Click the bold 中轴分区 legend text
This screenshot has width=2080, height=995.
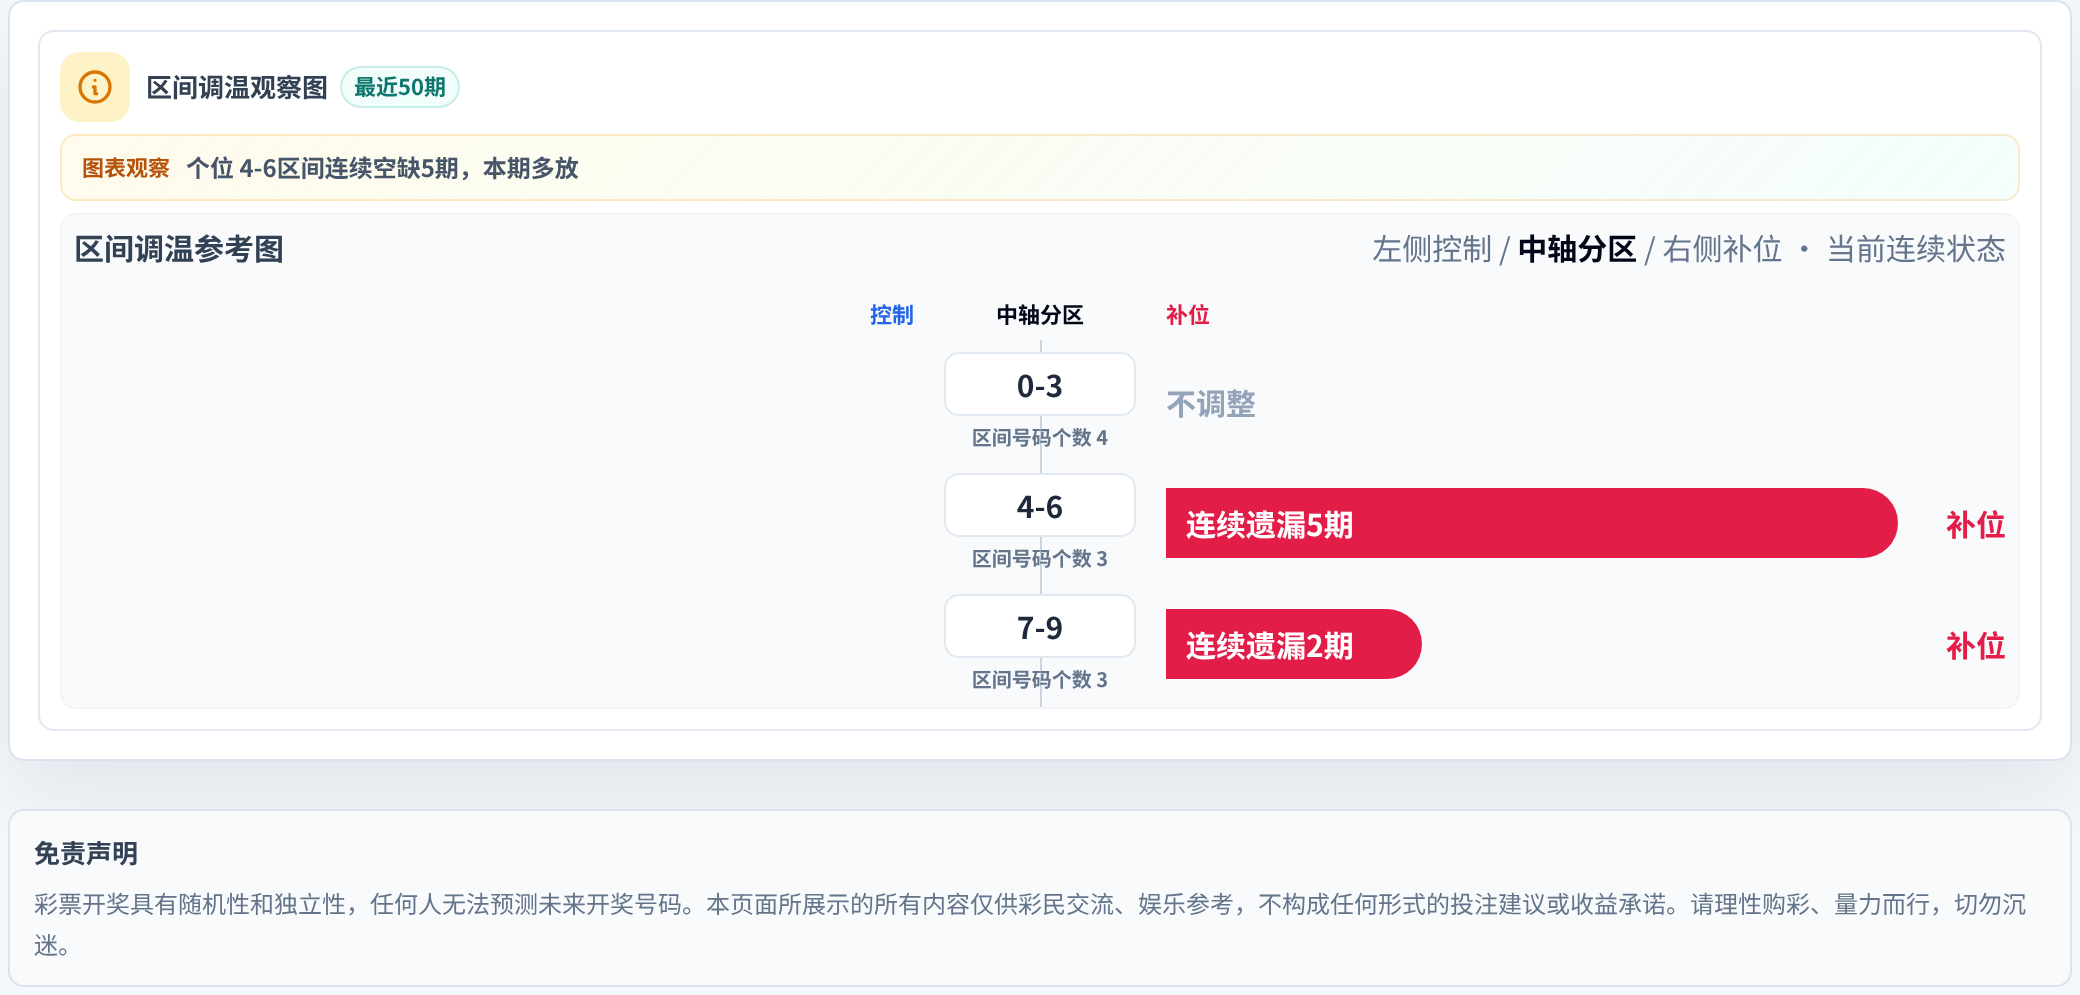point(1577,249)
